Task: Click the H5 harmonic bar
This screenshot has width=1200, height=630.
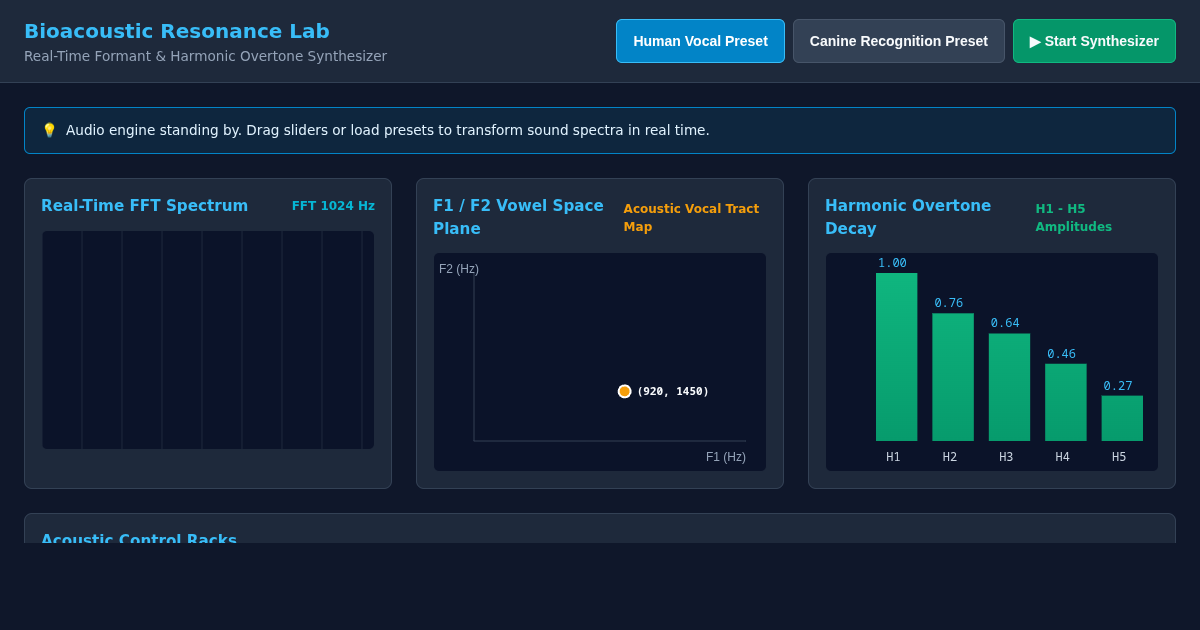Action: click(1122, 418)
